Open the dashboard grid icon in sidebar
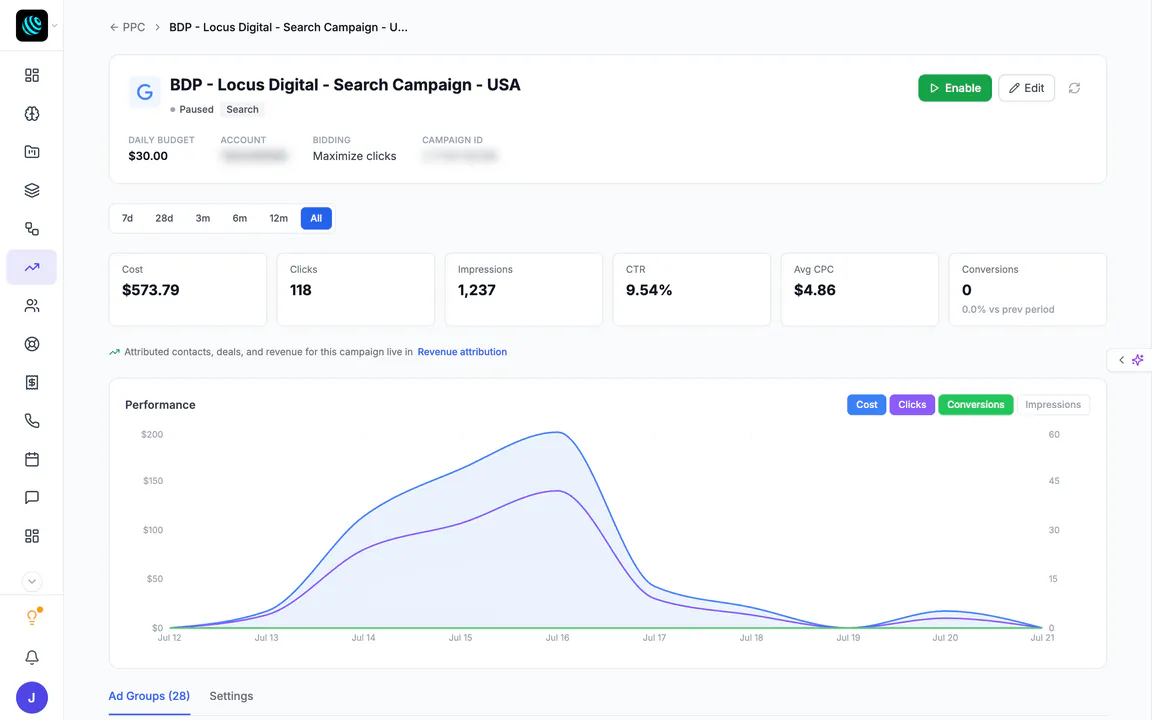This screenshot has height=720, width=1152. click(32, 75)
